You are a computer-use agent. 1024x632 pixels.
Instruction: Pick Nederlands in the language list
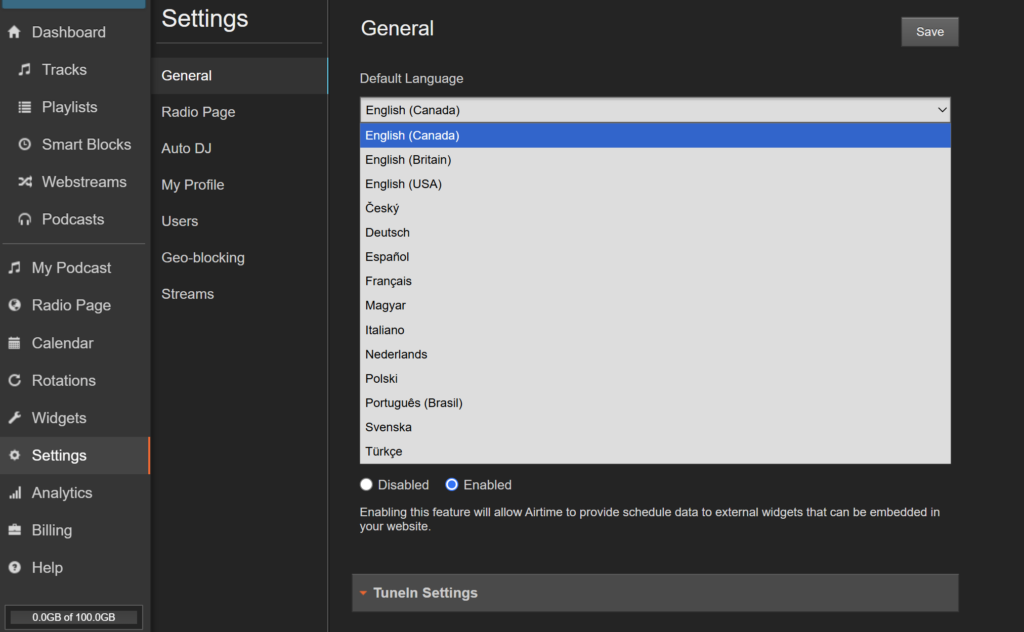pyautogui.click(x=655, y=354)
